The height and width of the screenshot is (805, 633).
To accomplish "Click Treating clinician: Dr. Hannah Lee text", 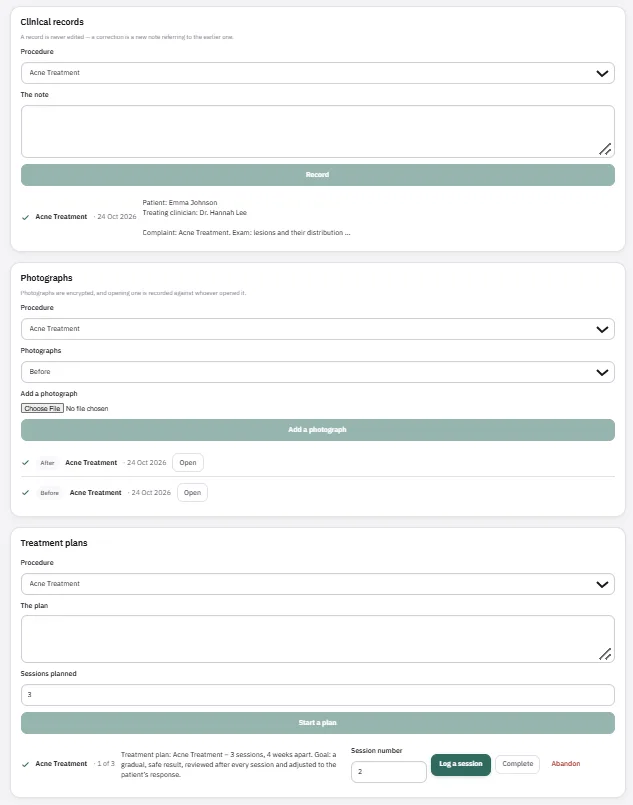I will tap(195, 213).
